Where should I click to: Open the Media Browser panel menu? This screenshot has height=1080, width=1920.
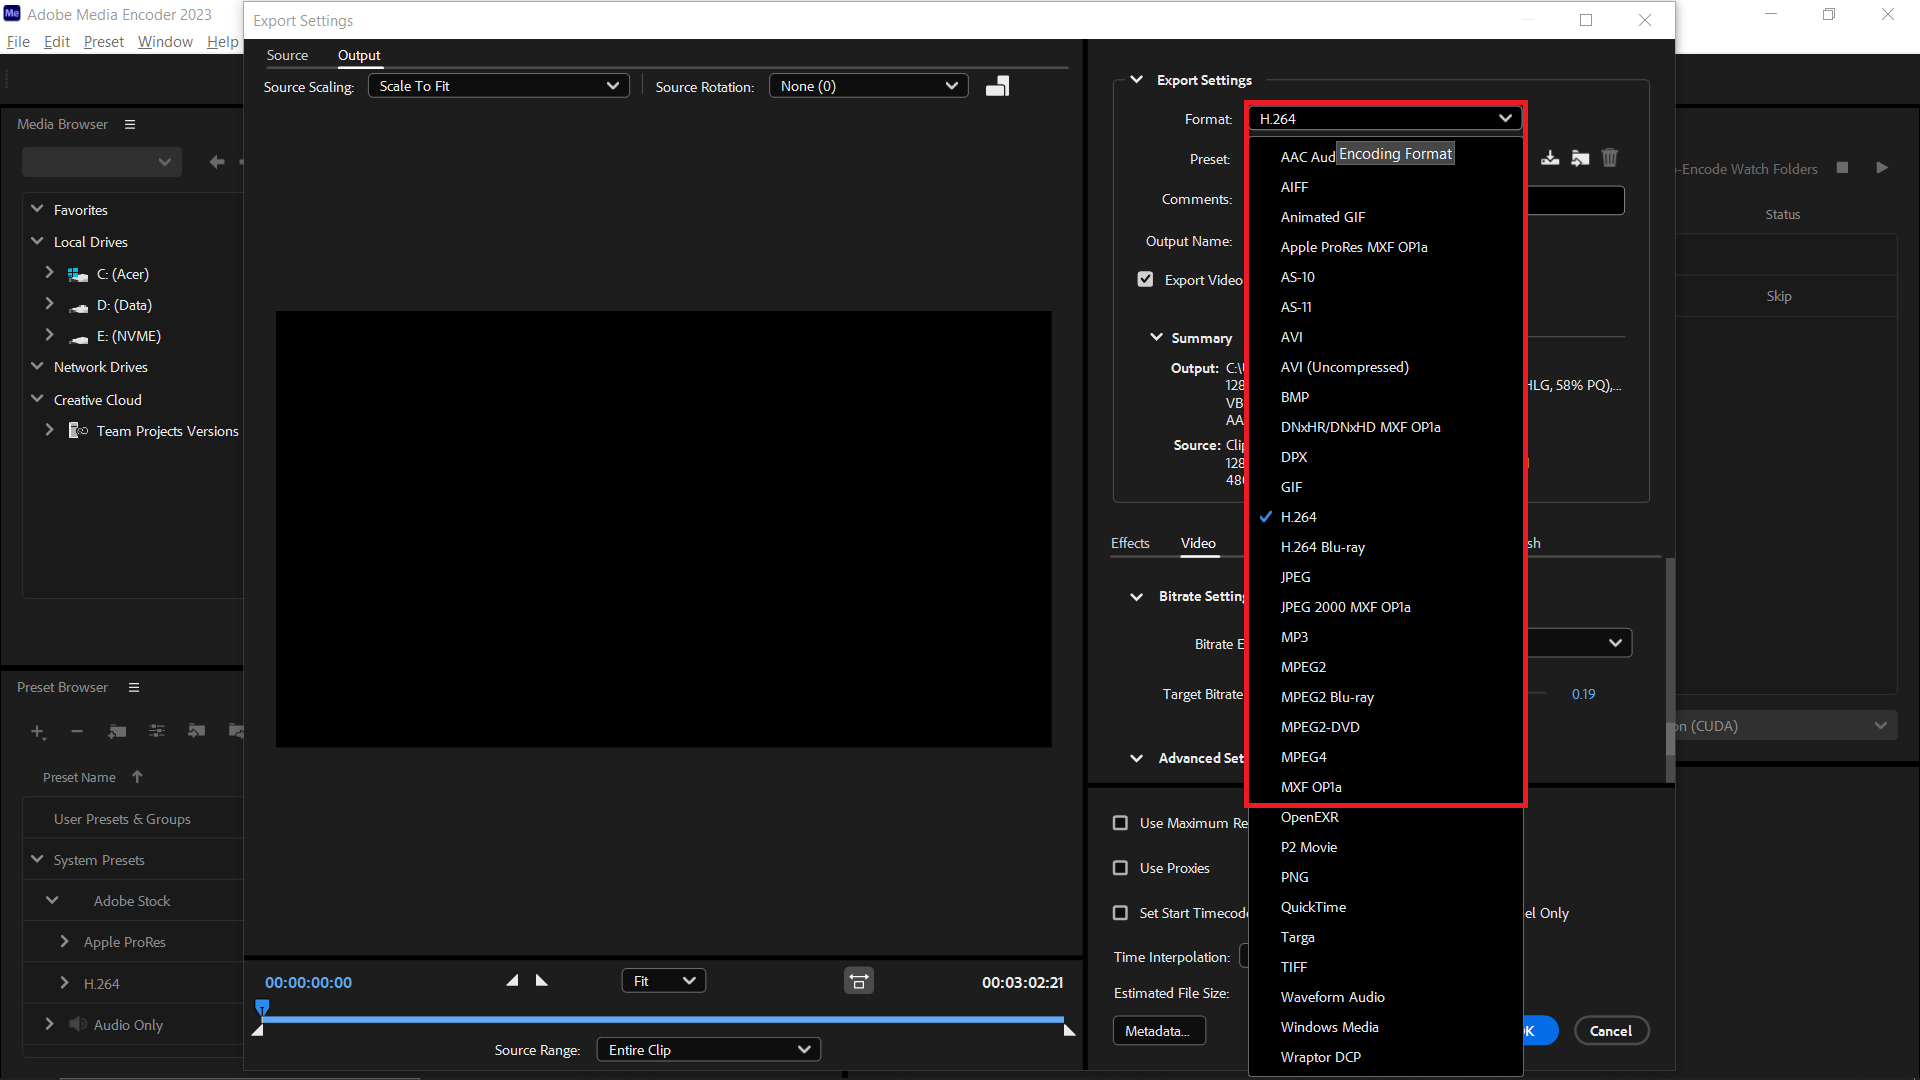point(129,124)
